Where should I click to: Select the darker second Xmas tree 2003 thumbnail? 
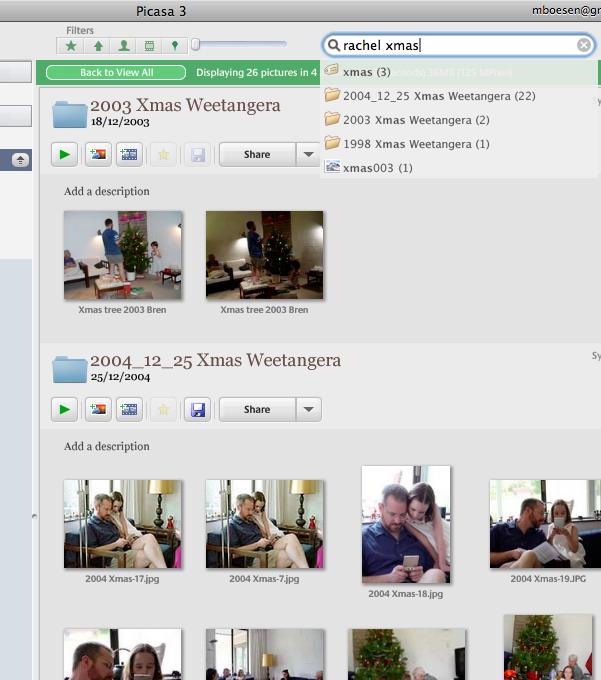tap(265, 255)
